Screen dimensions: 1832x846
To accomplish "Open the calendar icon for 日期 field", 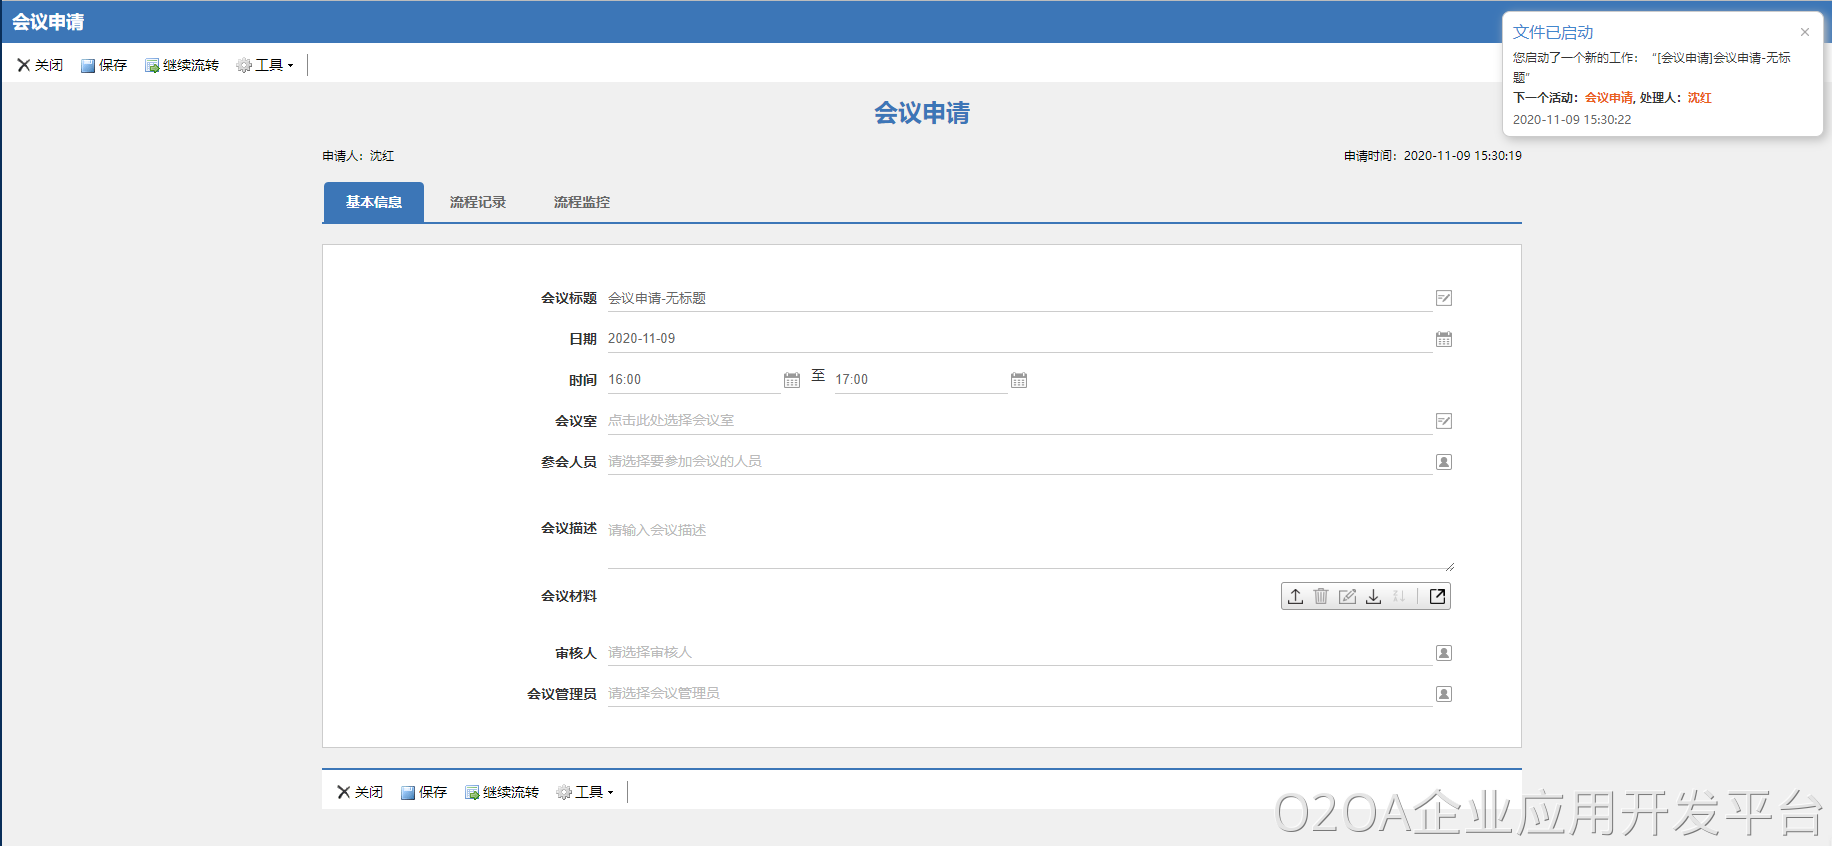I will [x=1444, y=339].
